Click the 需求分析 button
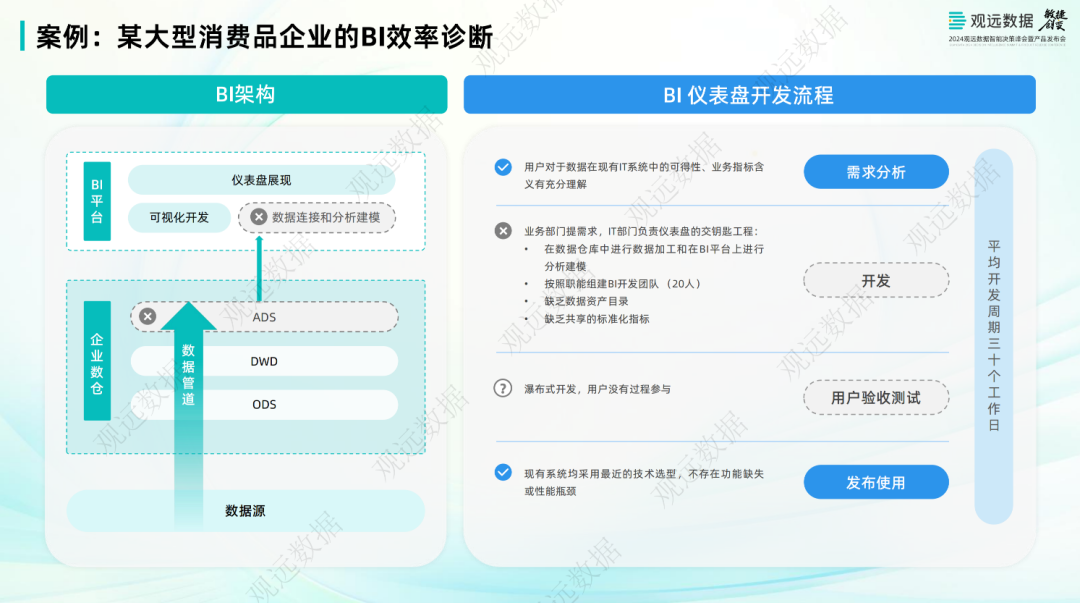Screen dimensions: 1080x603 pos(876,172)
